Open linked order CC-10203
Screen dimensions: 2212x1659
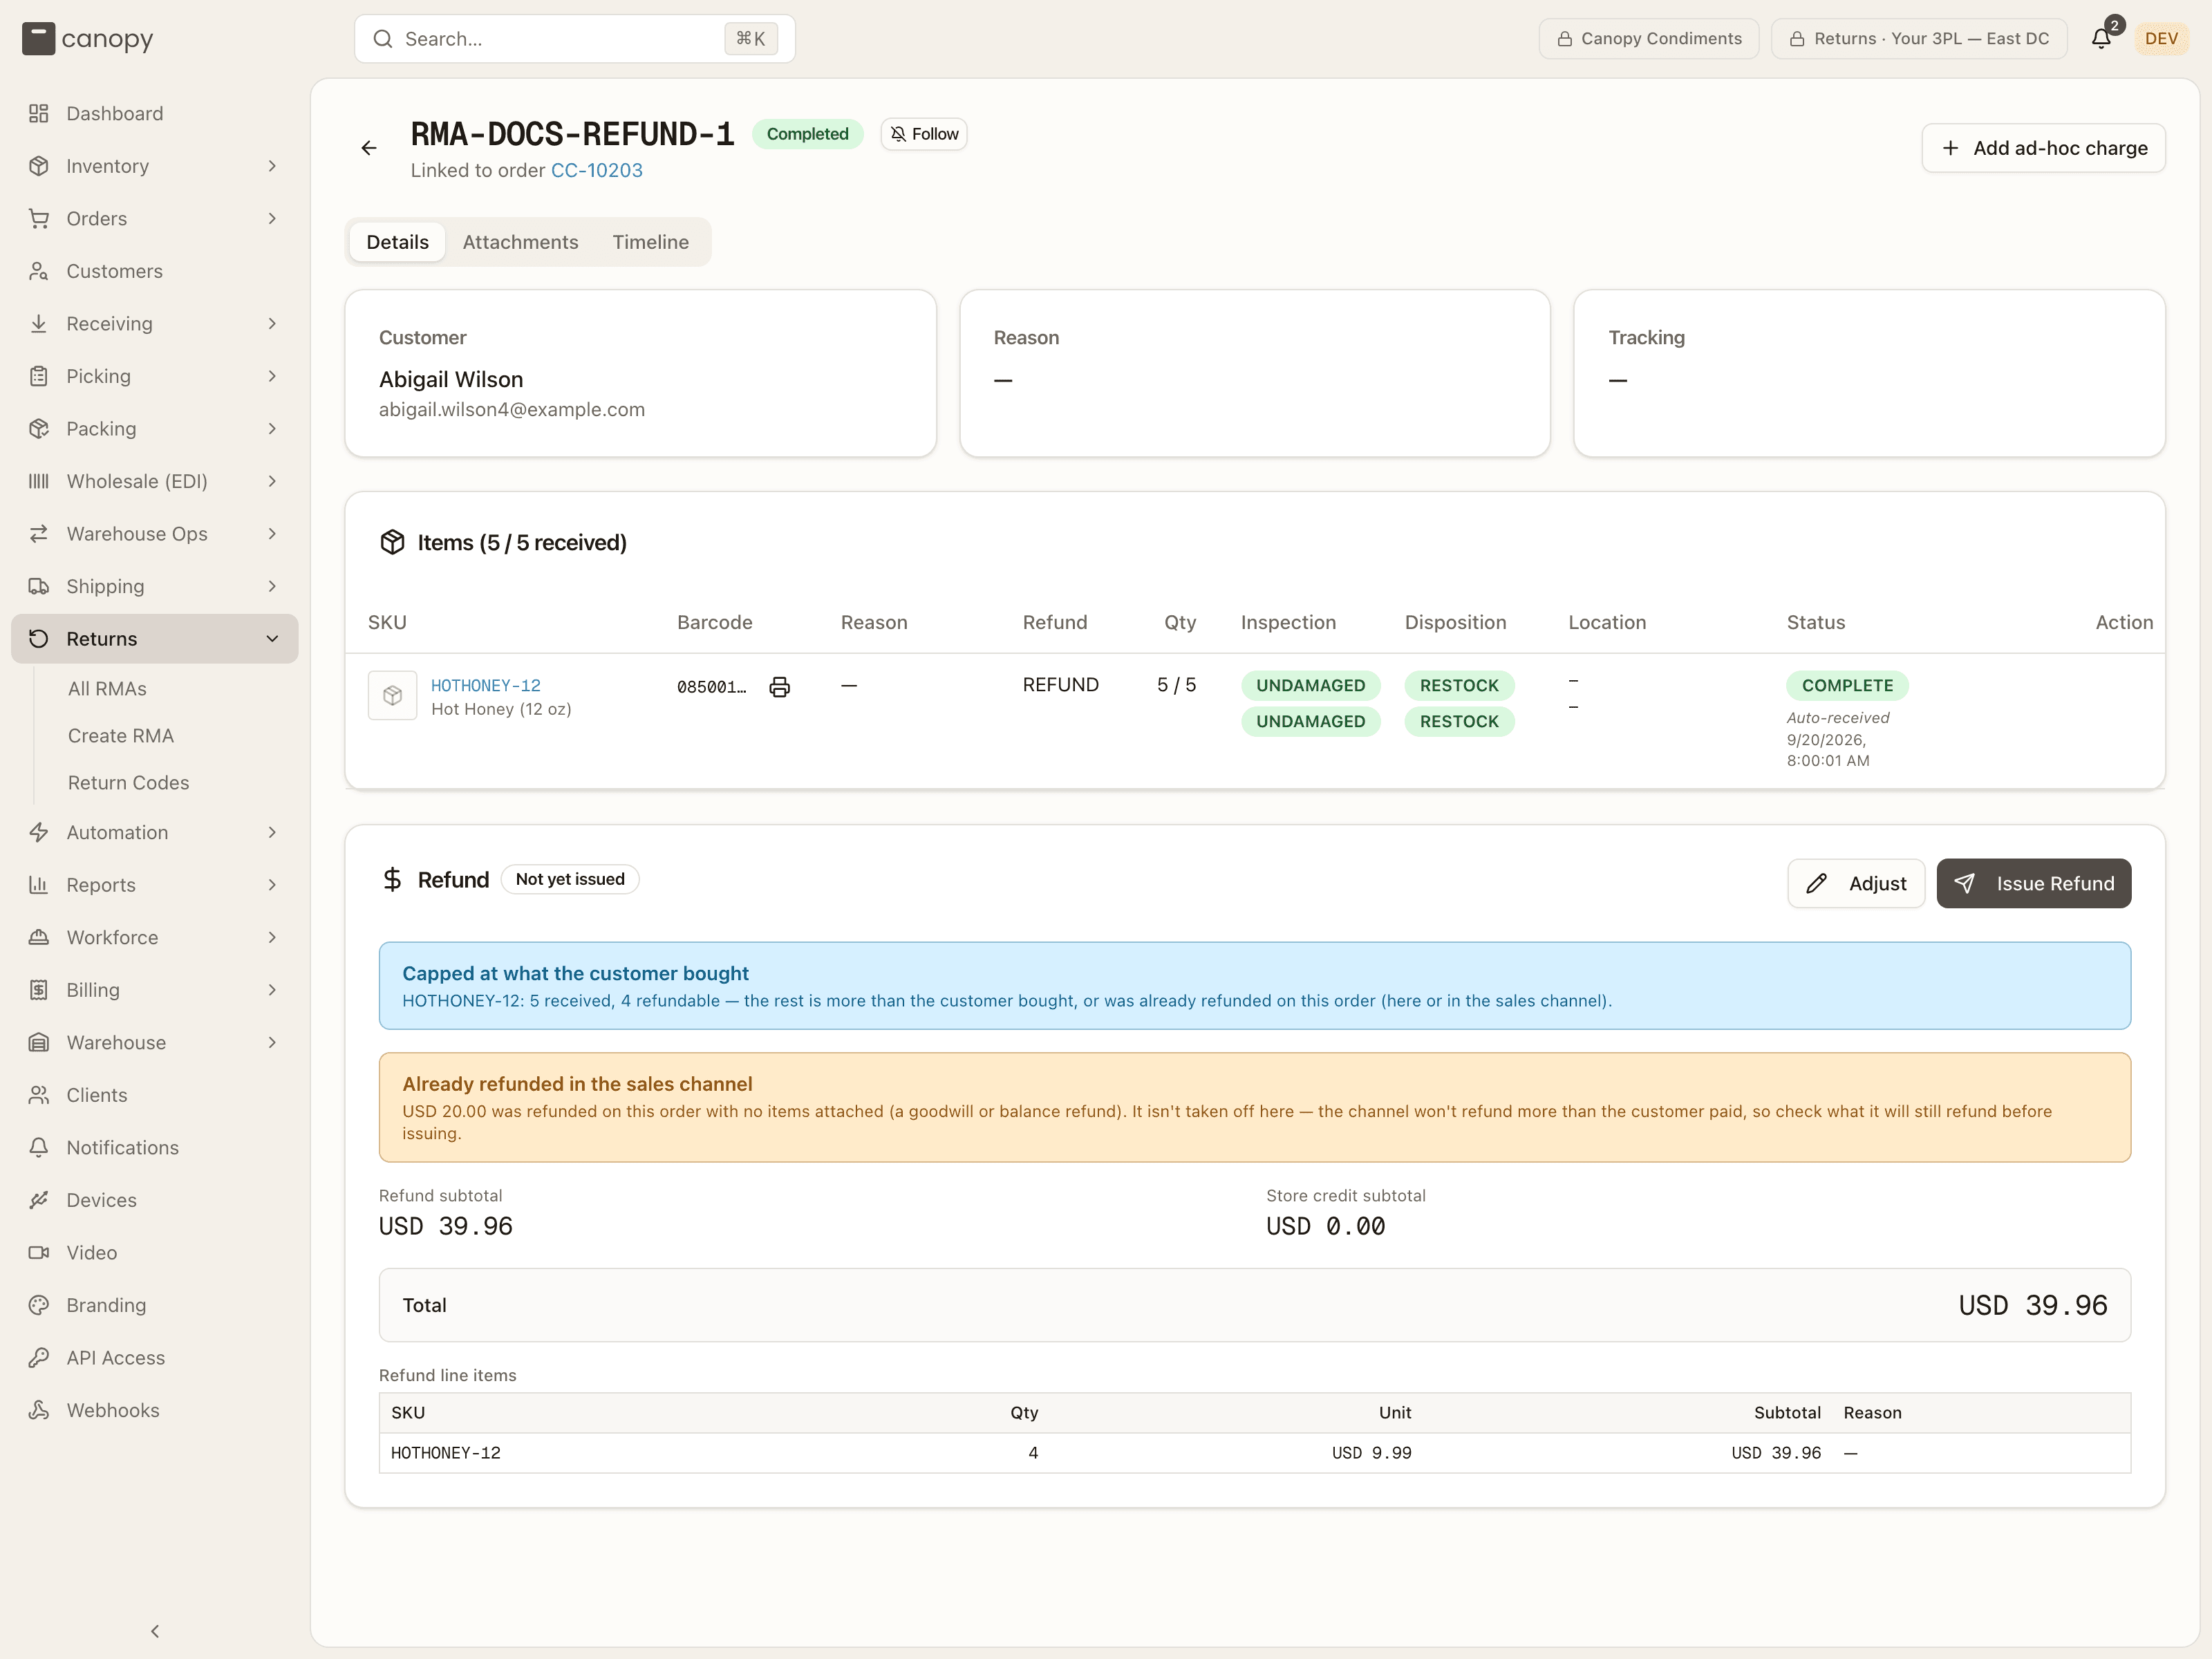point(596,170)
